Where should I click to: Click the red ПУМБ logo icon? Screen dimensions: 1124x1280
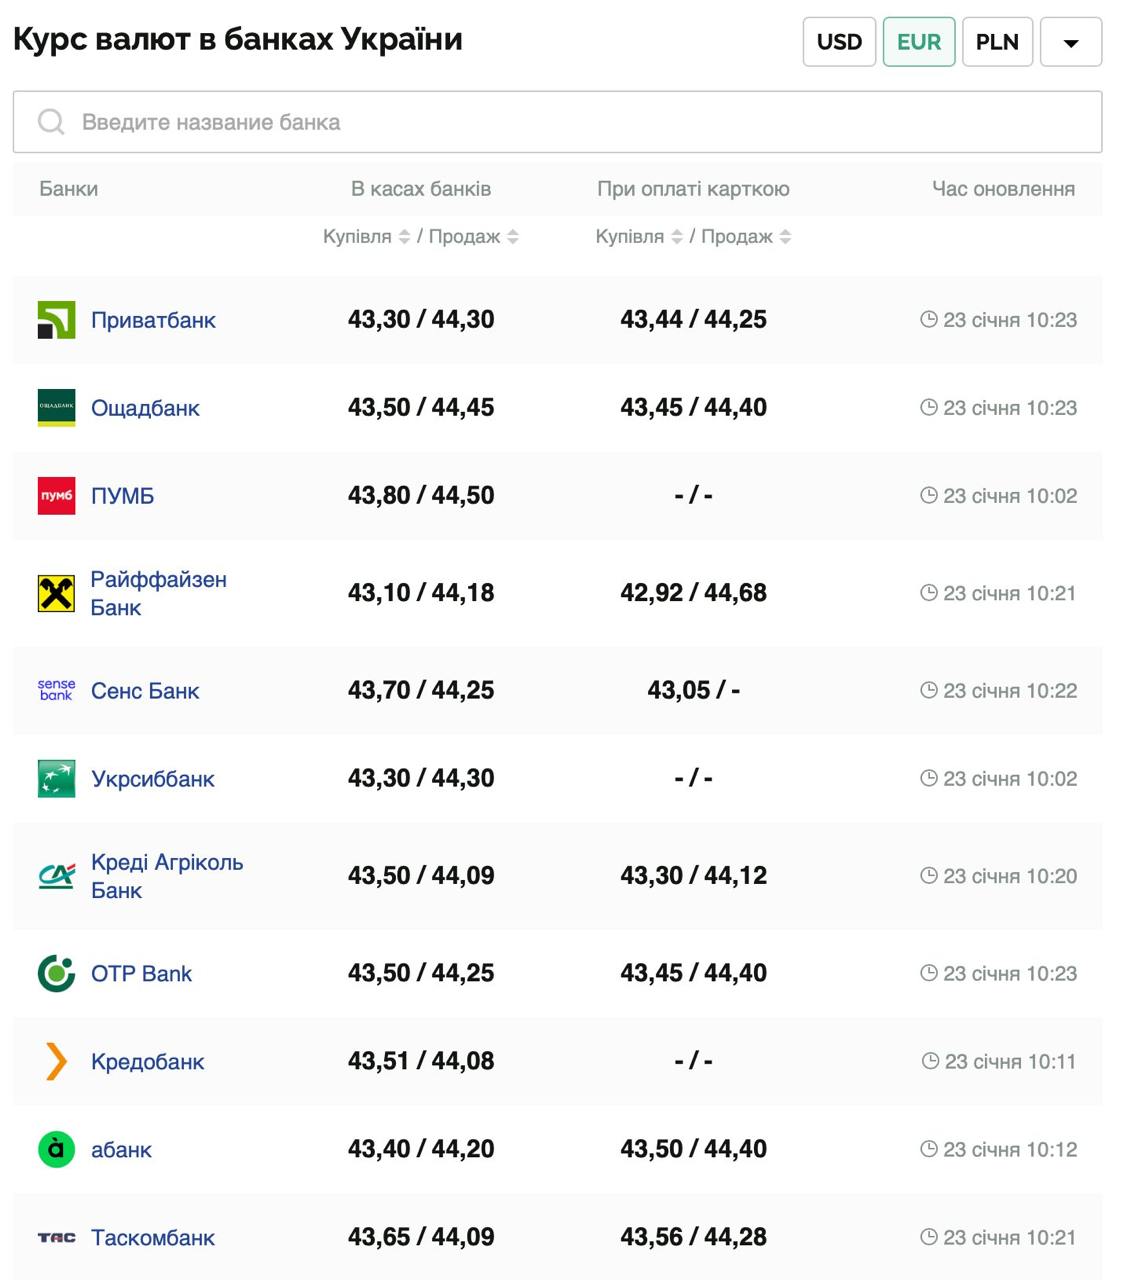pyautogui.click(x=56, y=496)
